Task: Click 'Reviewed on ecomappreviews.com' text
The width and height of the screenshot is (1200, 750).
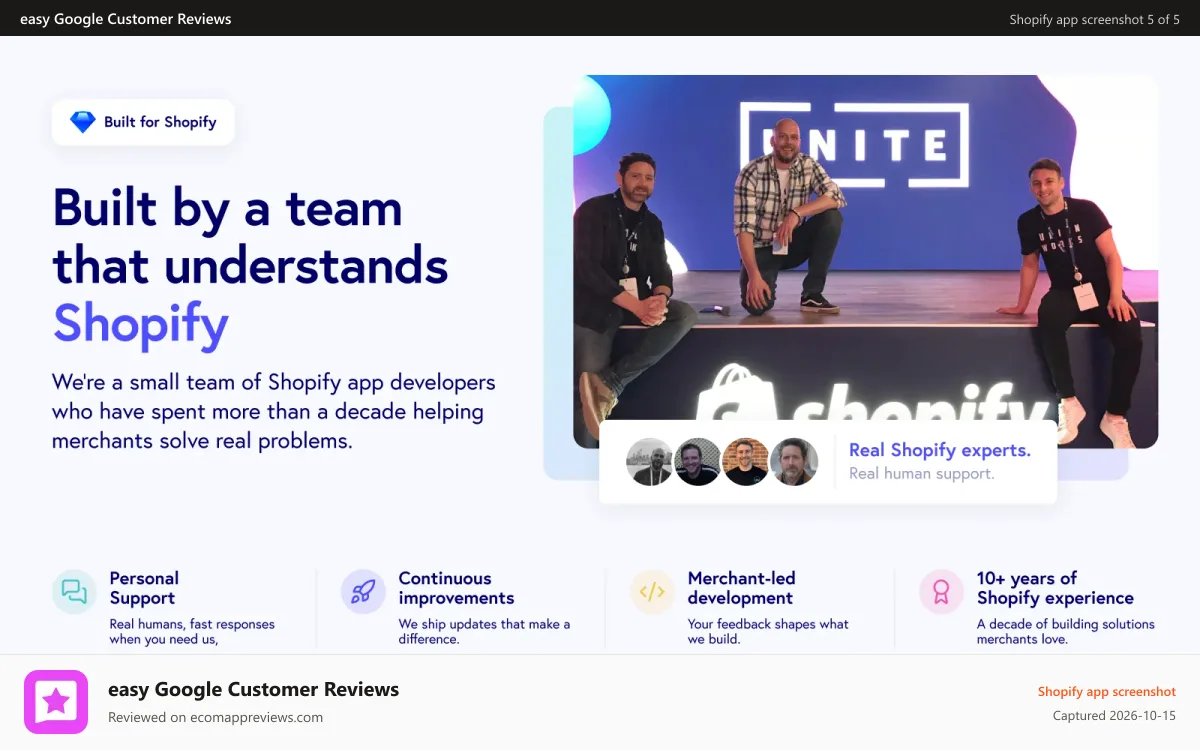Action: click(x=215, y=717)
